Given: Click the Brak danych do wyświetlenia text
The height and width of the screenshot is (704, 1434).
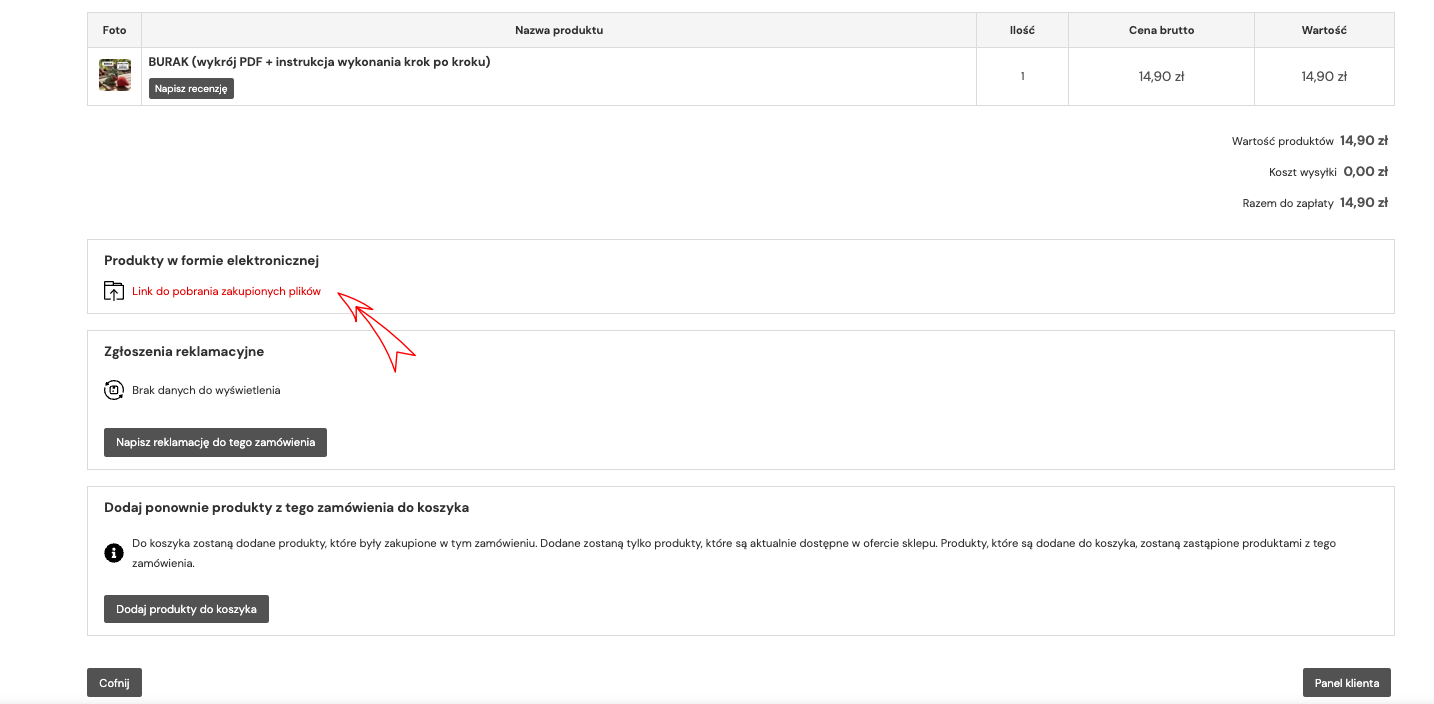Looking at the screenshot, I should tap(206, 390).
